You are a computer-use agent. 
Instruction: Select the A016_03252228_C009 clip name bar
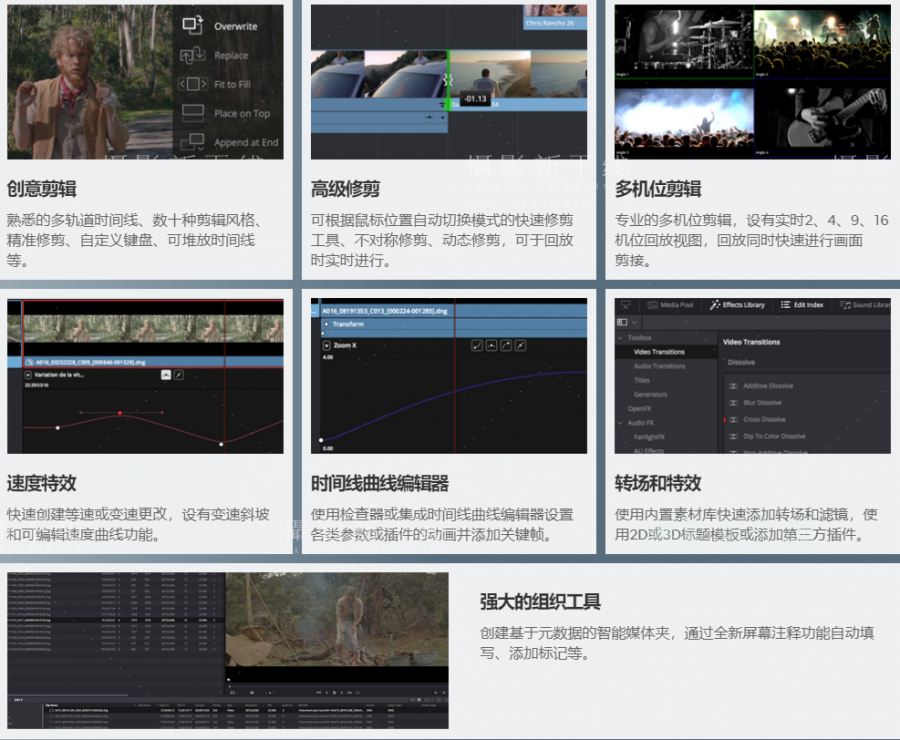pos(153,362)
